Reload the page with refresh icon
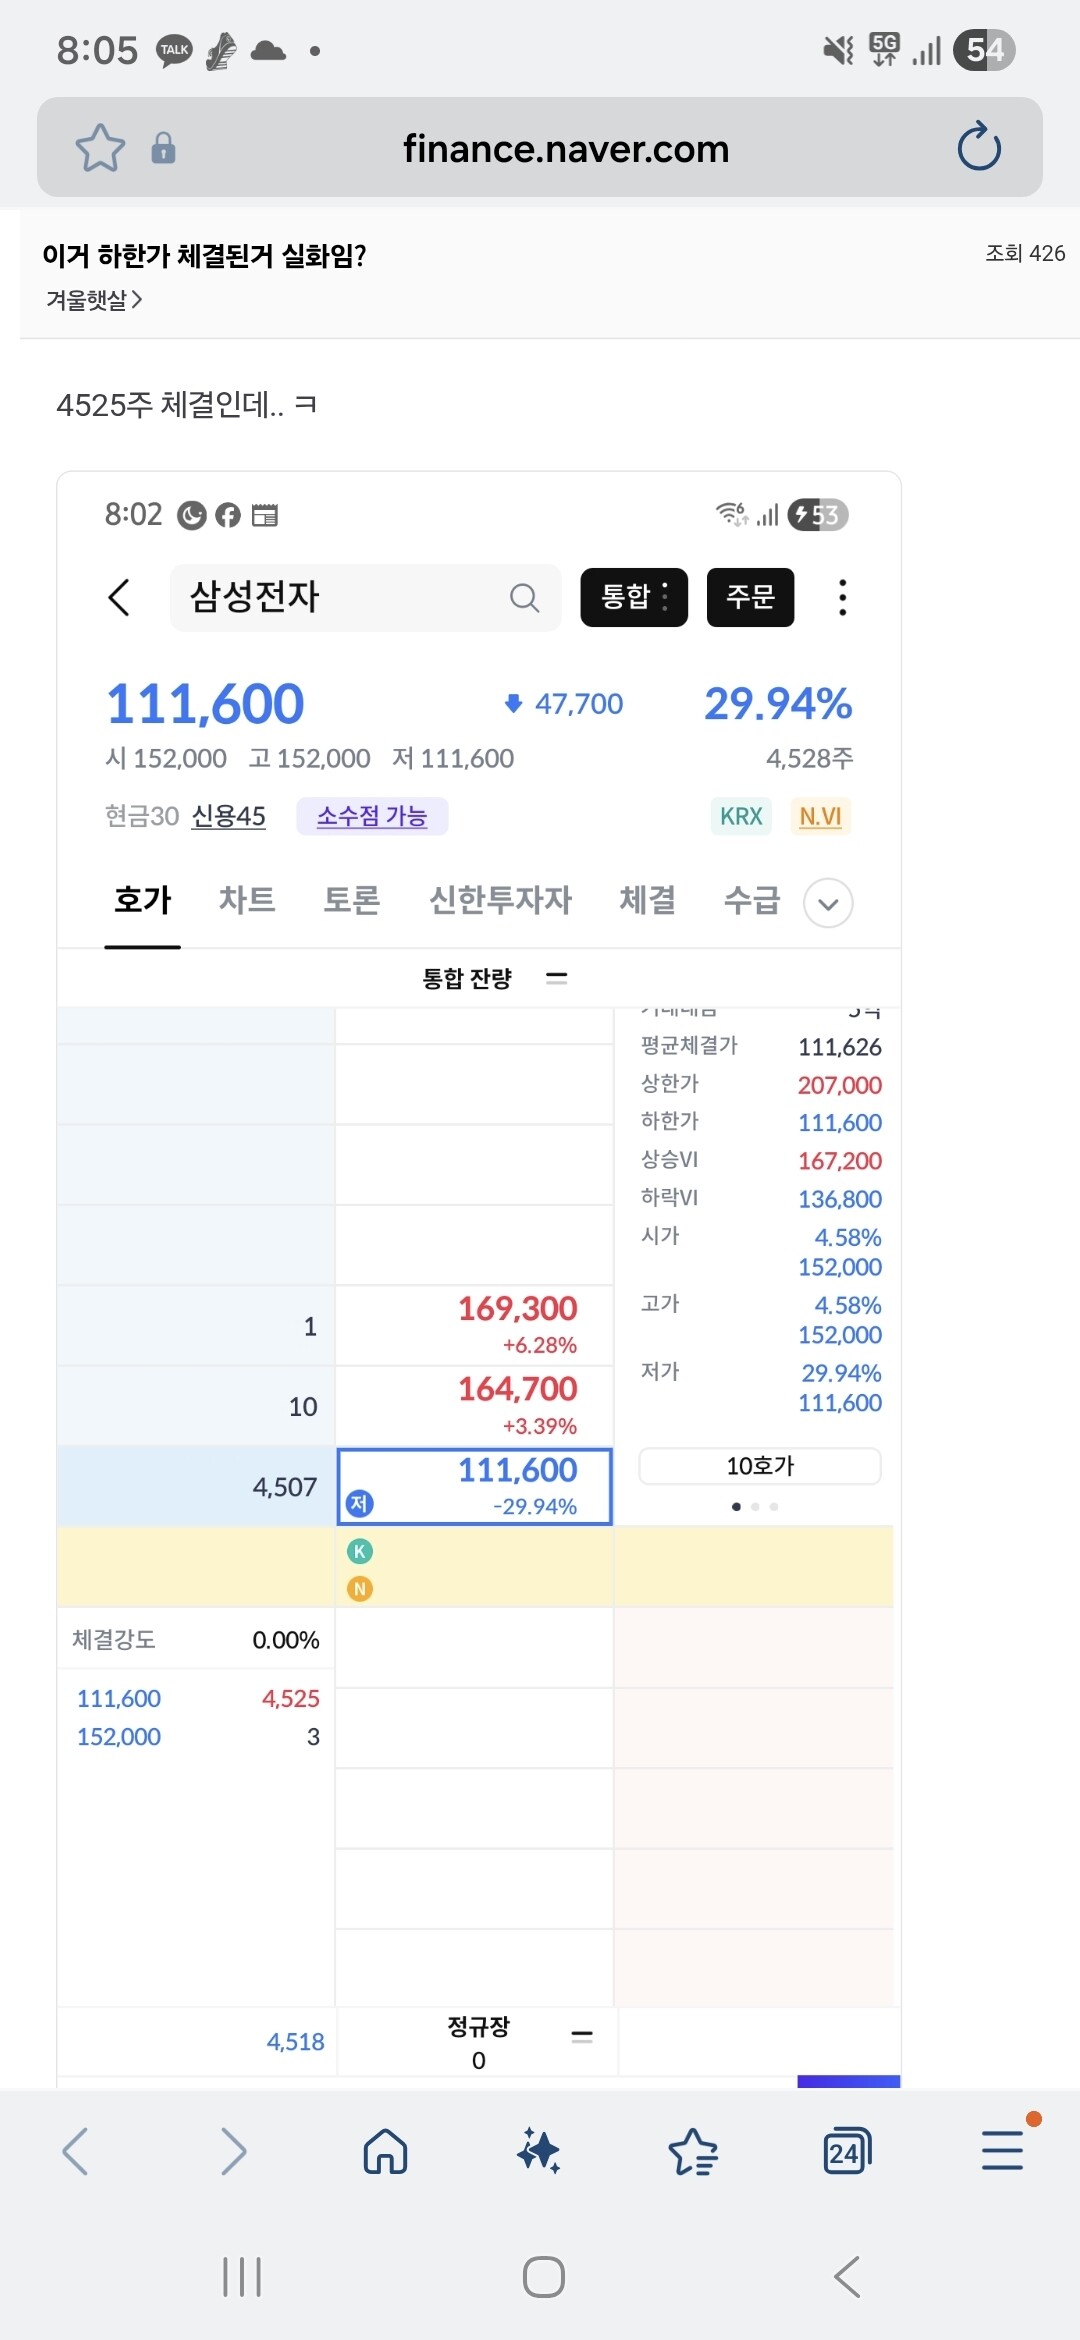 [978, 148]
